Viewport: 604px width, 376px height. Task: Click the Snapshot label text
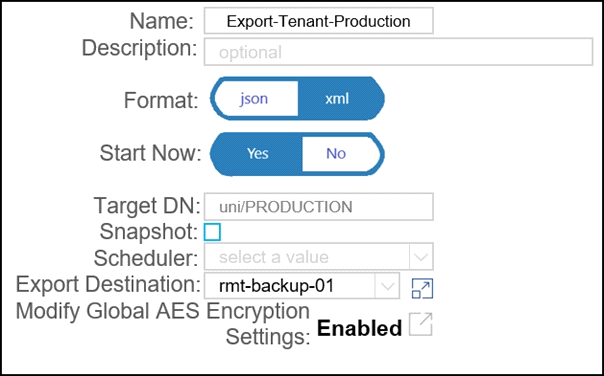(149, 232)
